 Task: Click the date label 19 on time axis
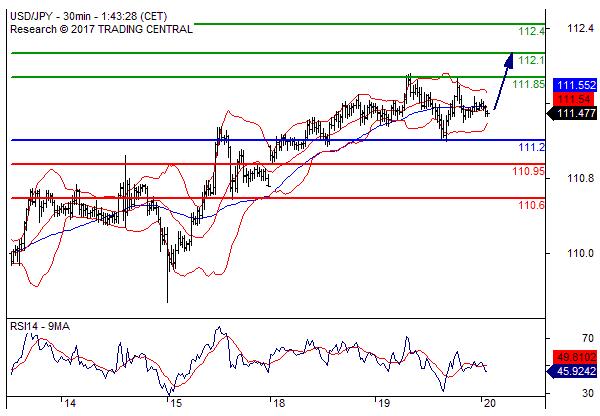[x=384, y=403]
